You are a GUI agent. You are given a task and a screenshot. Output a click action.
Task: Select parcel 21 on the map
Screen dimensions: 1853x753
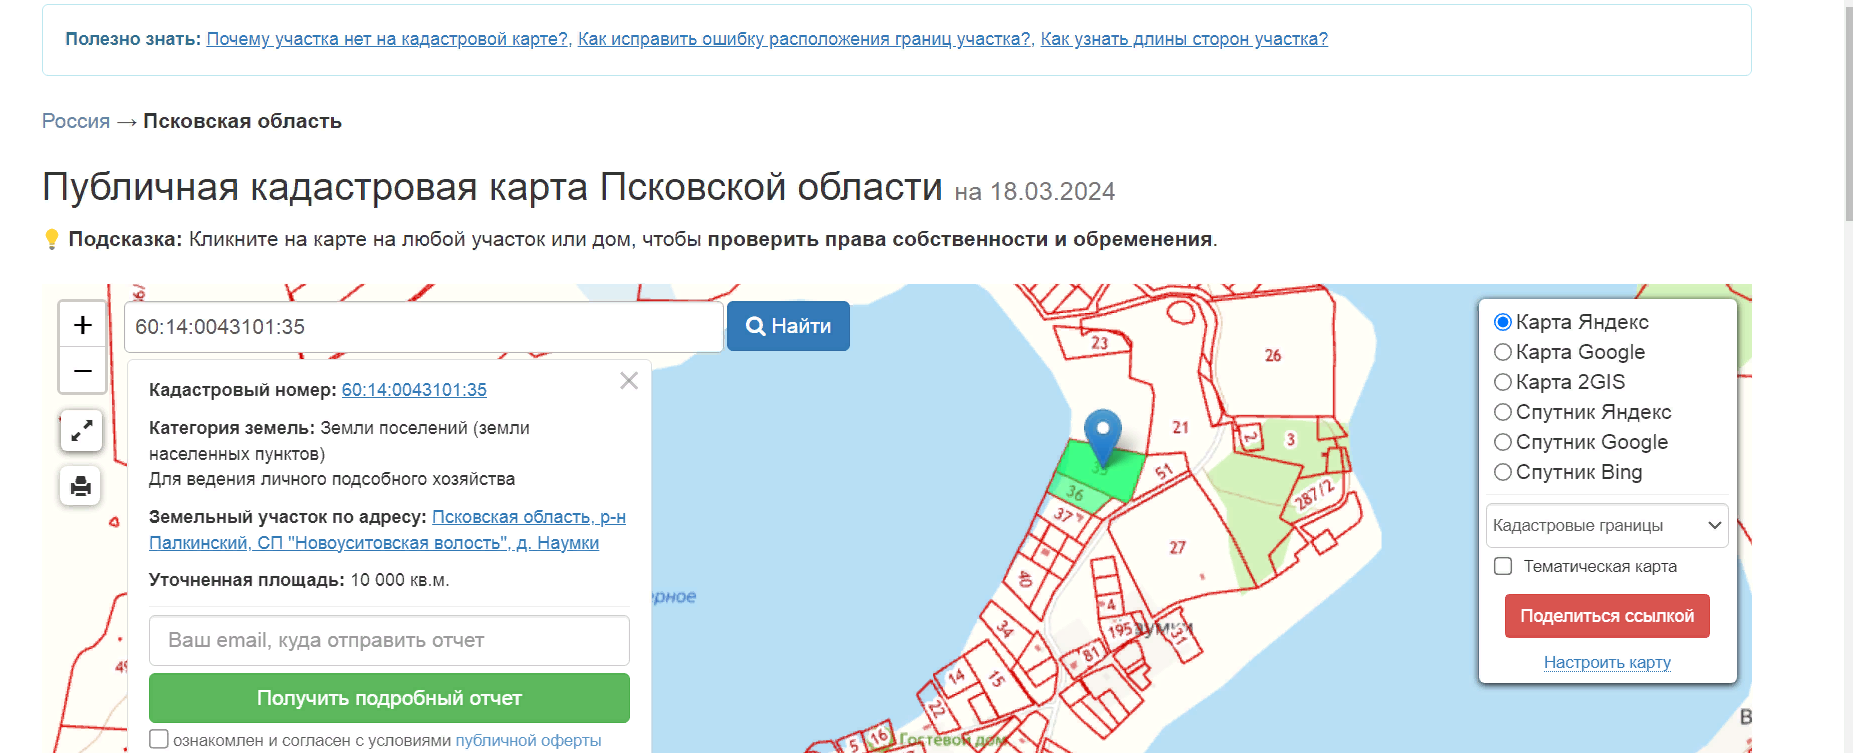pos(1180,427)
